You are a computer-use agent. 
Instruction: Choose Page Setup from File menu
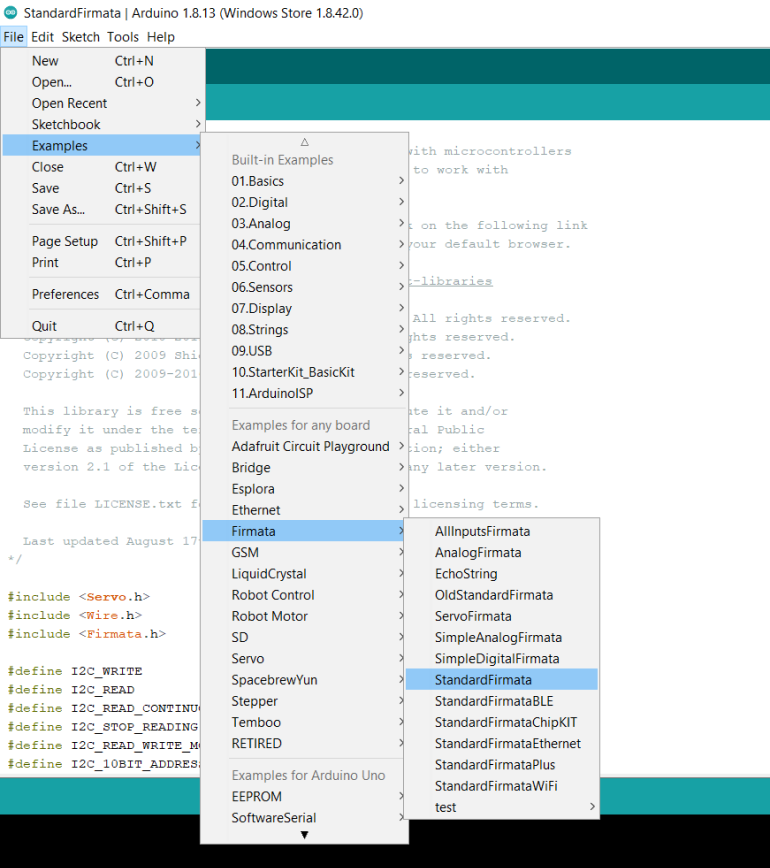pos(65,241)
